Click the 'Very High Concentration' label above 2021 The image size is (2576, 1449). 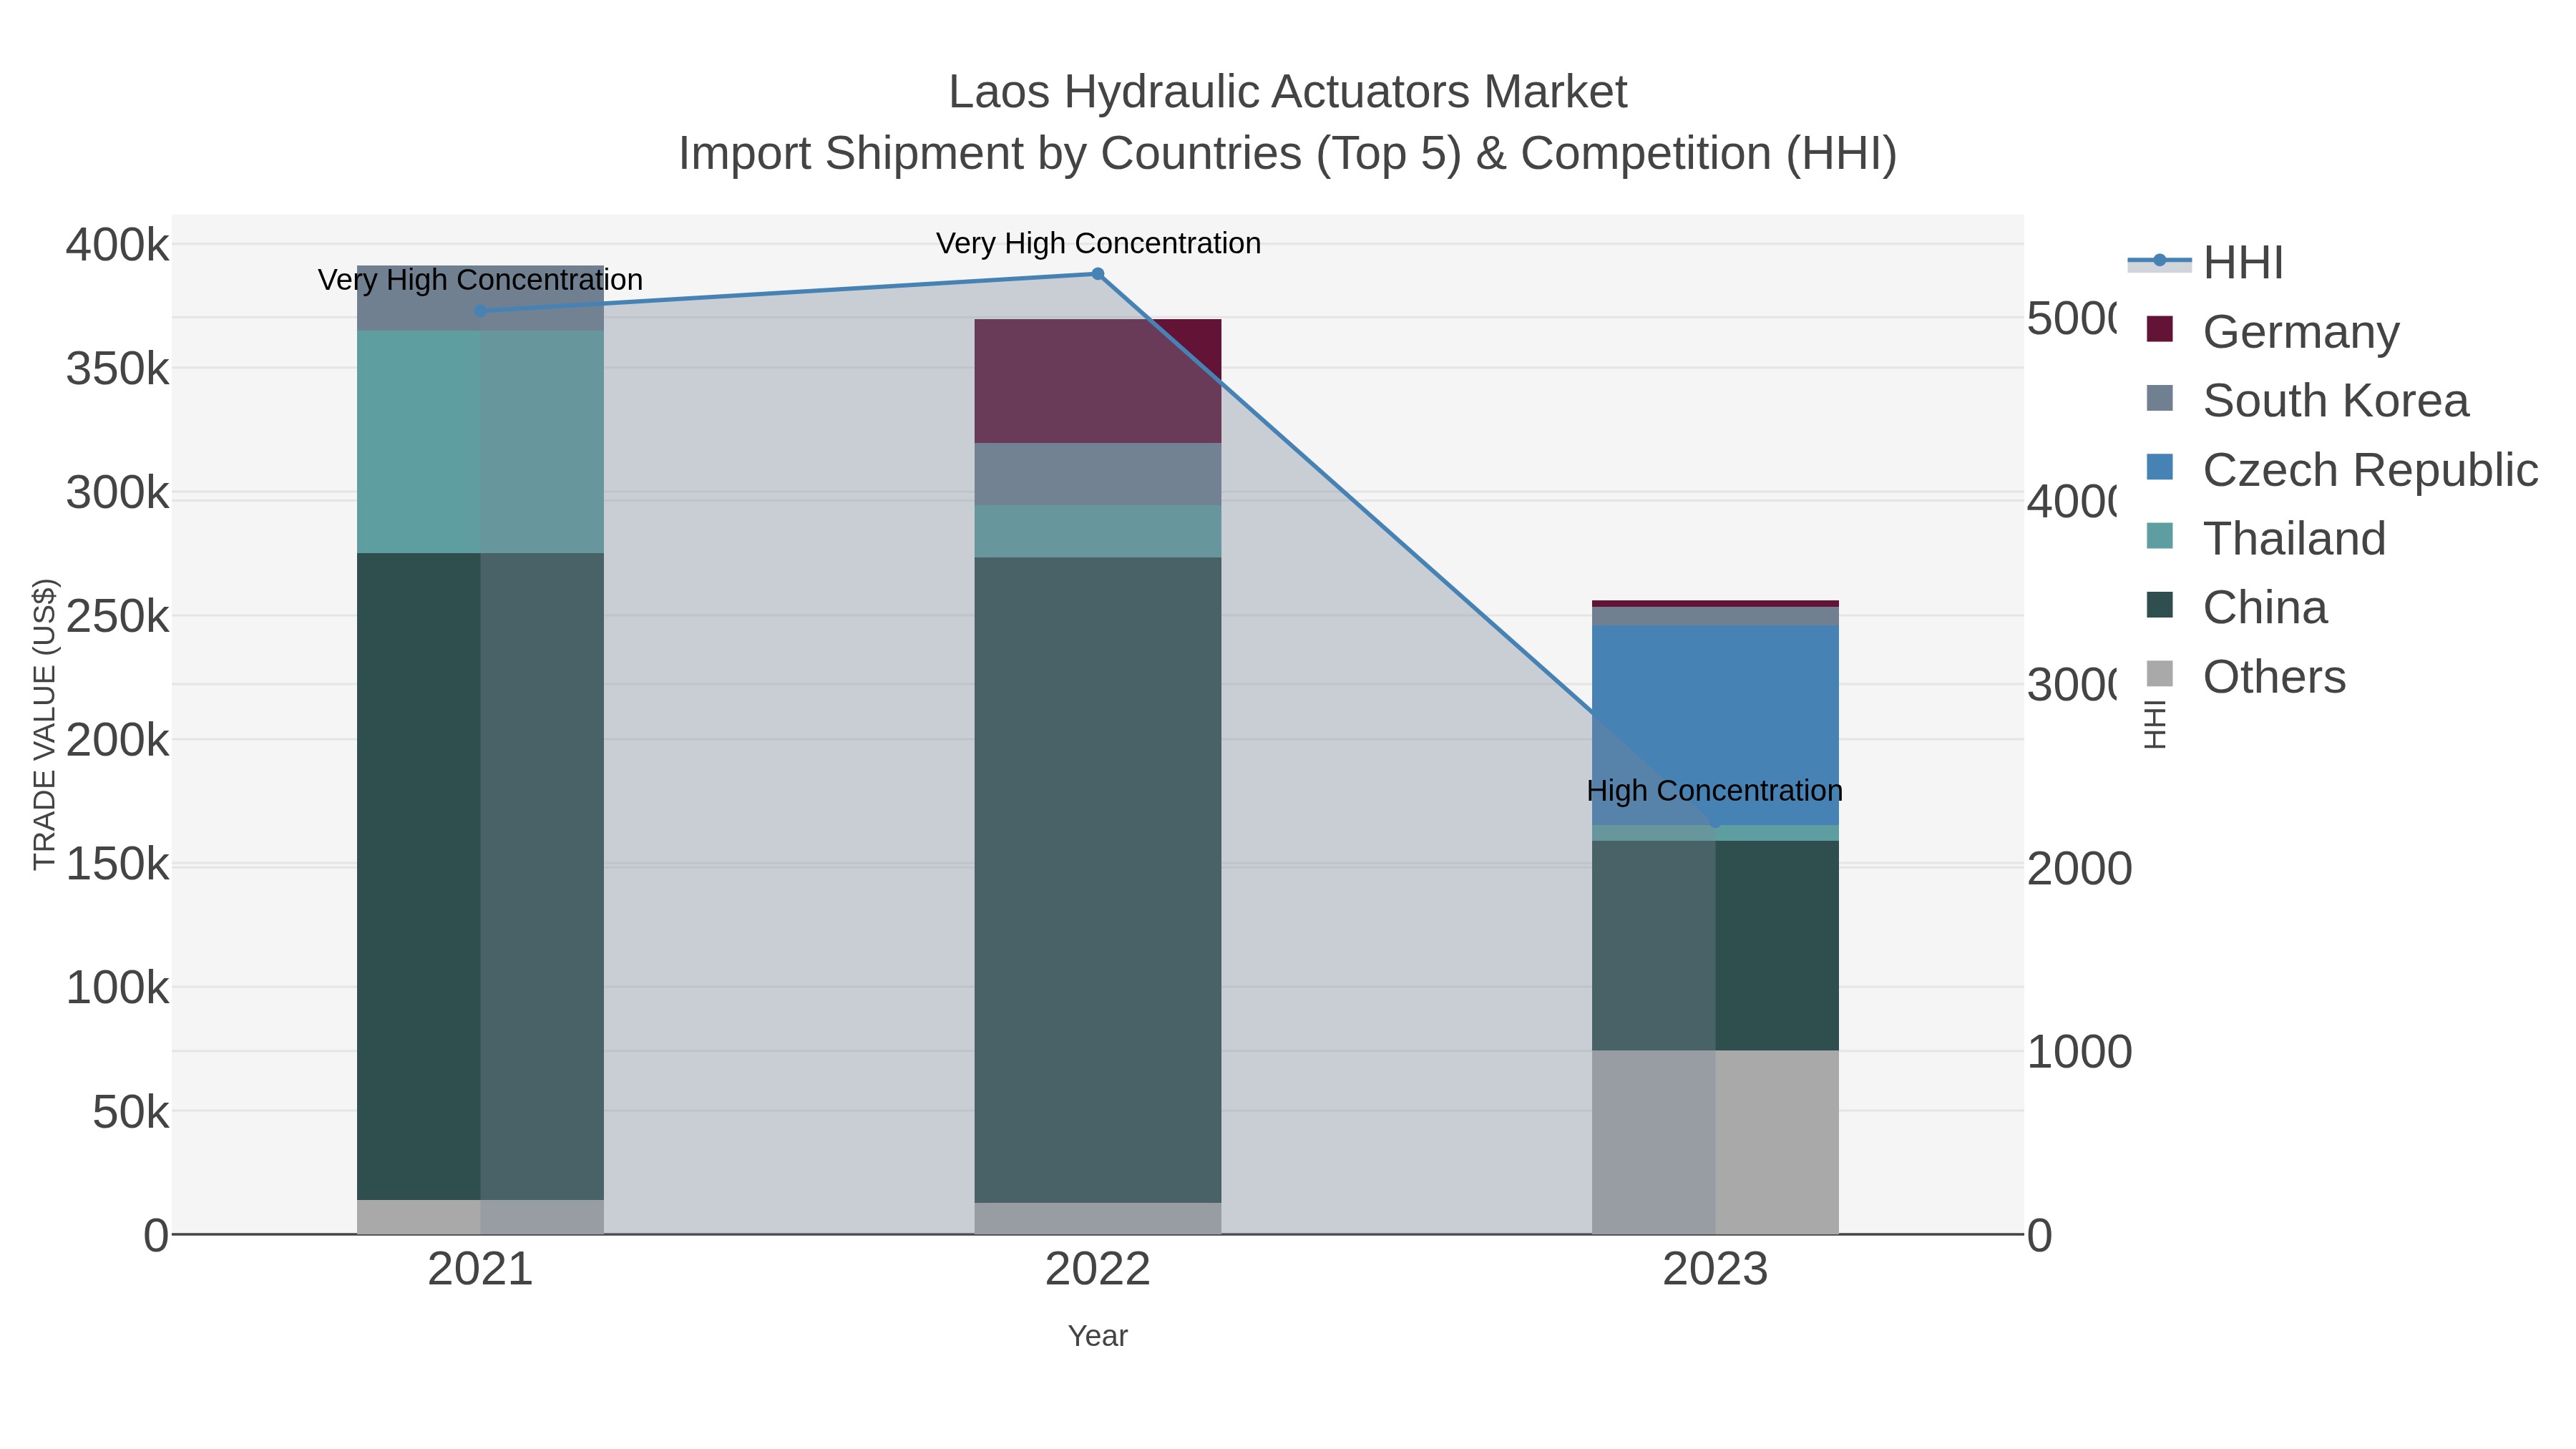480,280
